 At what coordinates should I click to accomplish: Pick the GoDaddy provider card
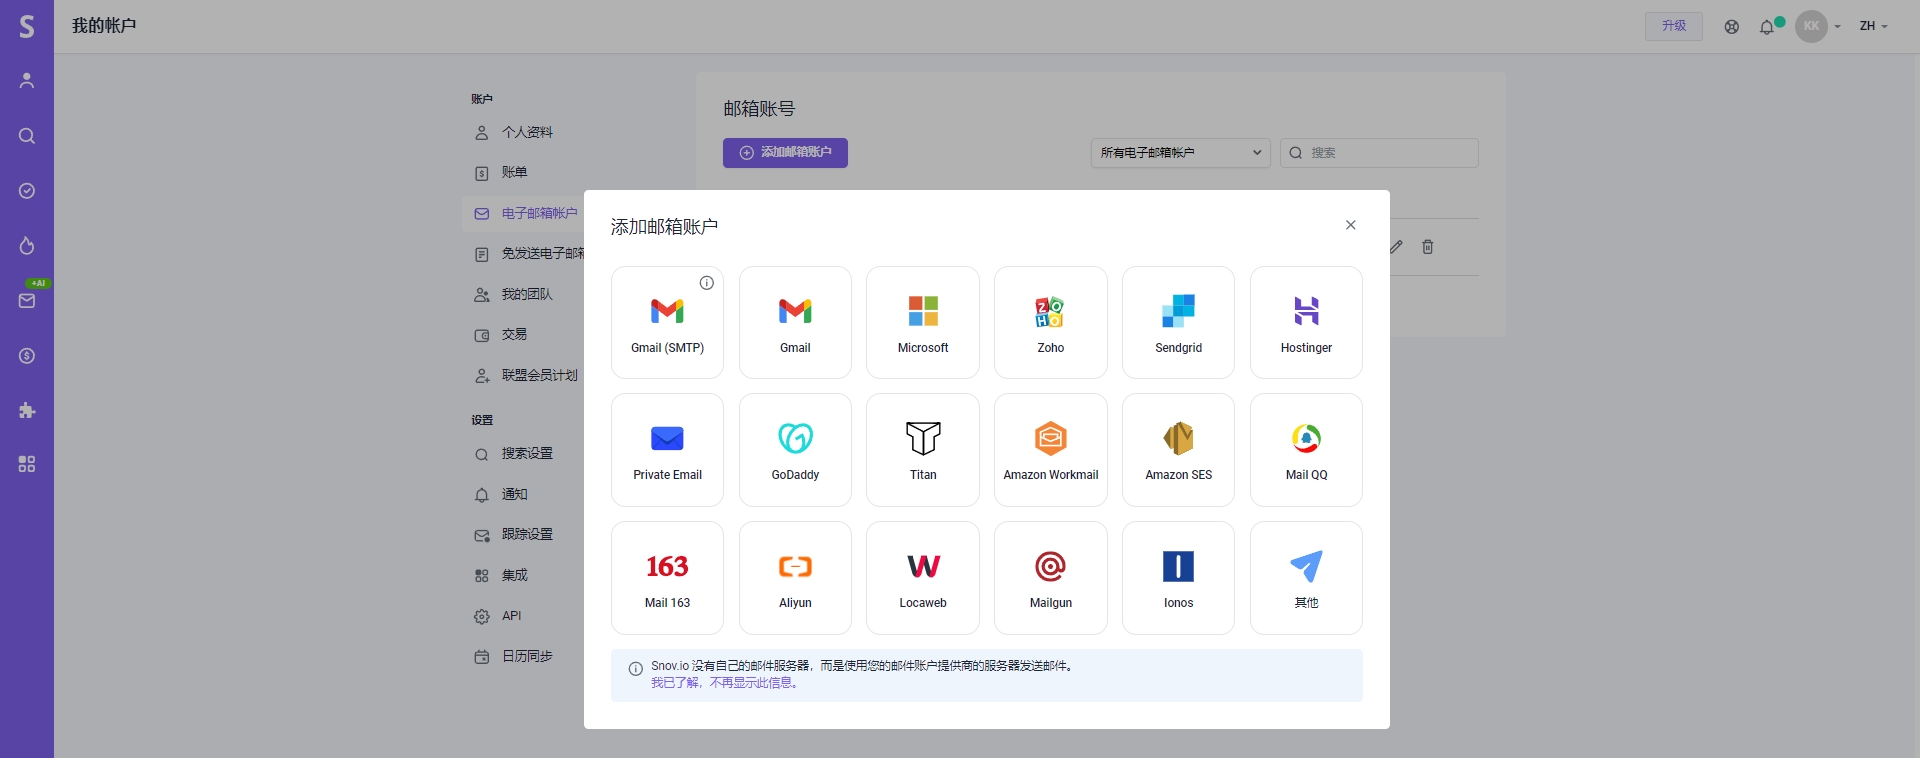(795, 450)
